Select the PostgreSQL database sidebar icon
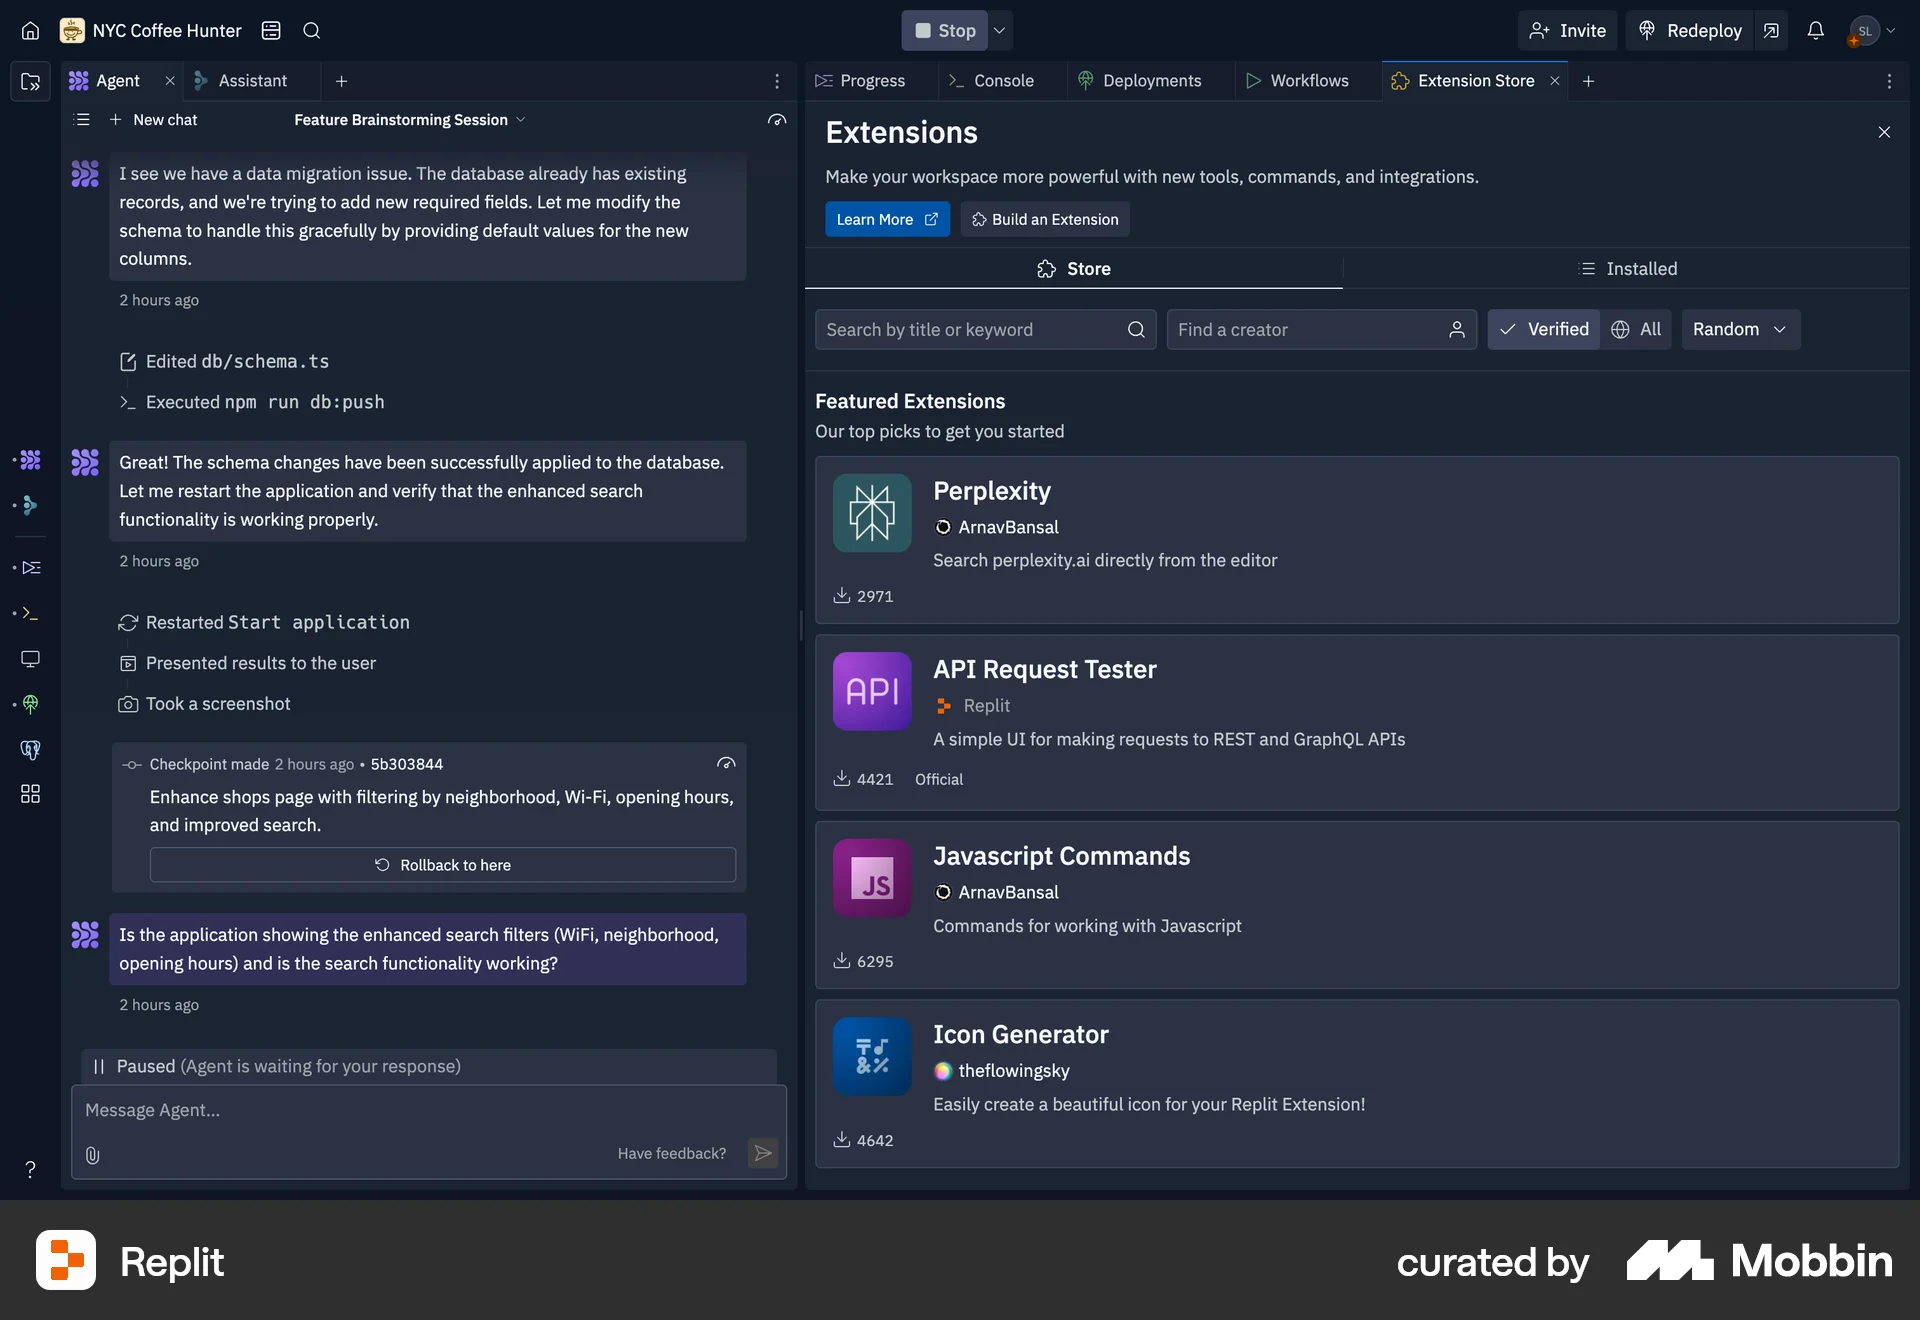The image size is (1920, 1320). (x=30, y=750)
